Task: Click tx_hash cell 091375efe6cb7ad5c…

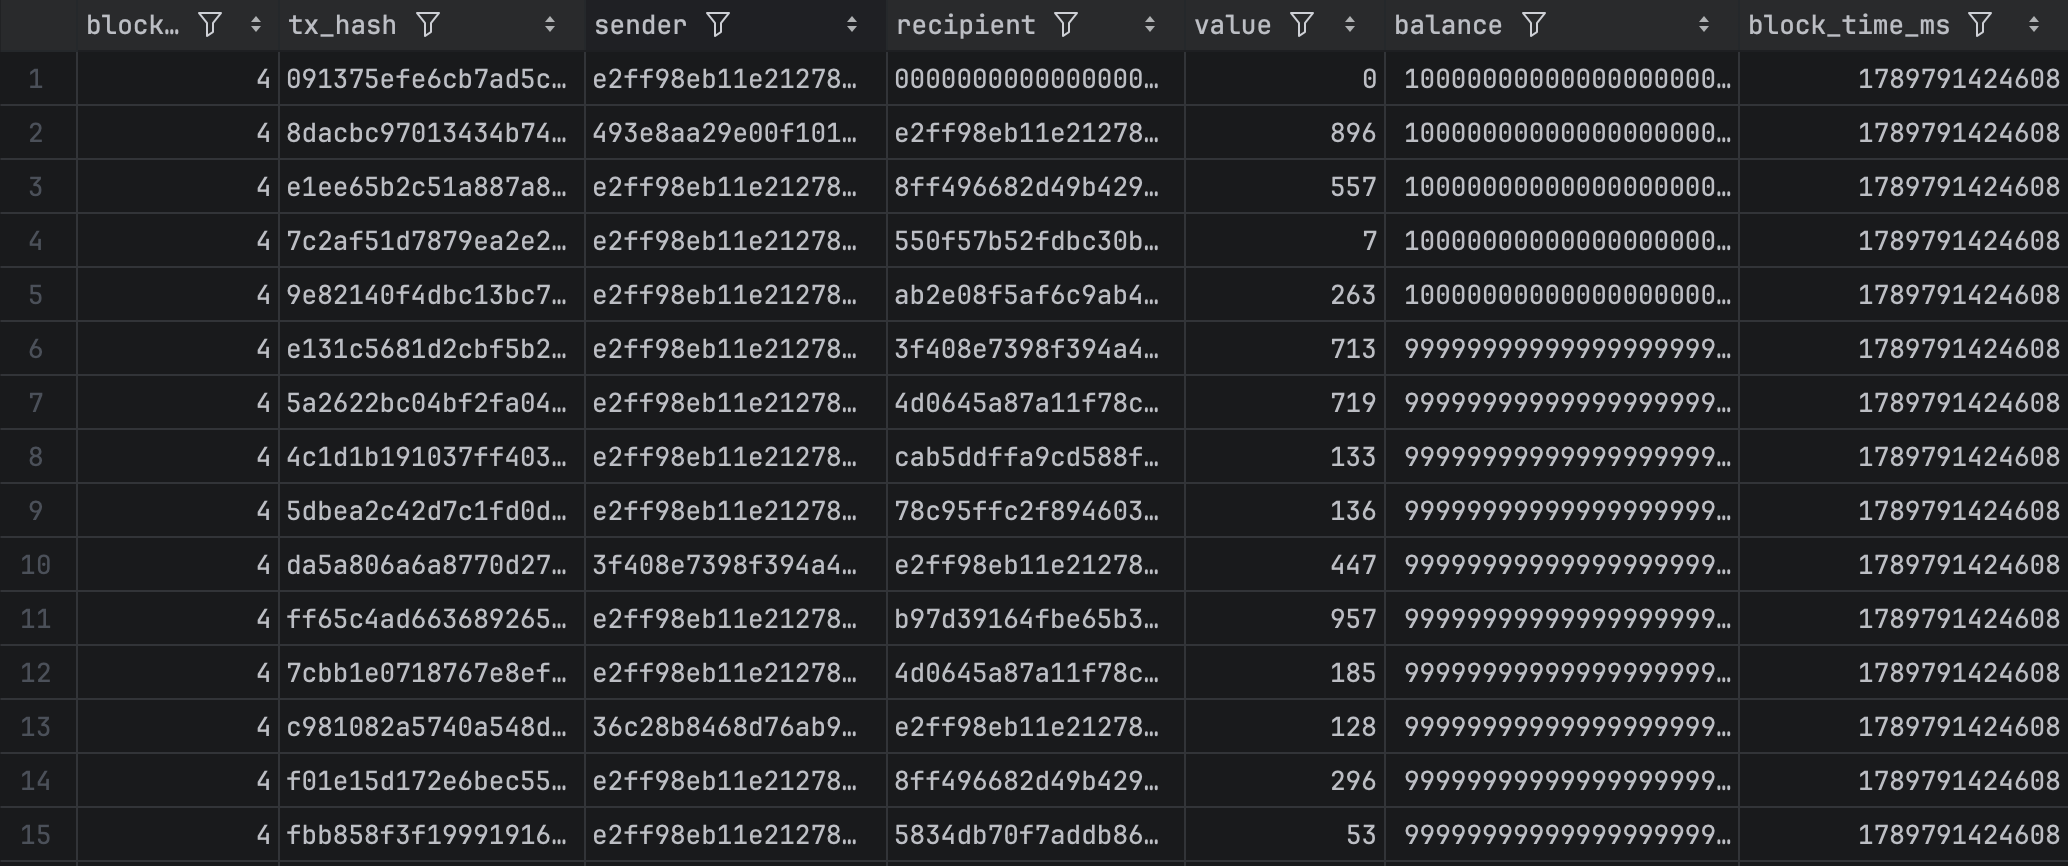Action: (x=431, y=79)
